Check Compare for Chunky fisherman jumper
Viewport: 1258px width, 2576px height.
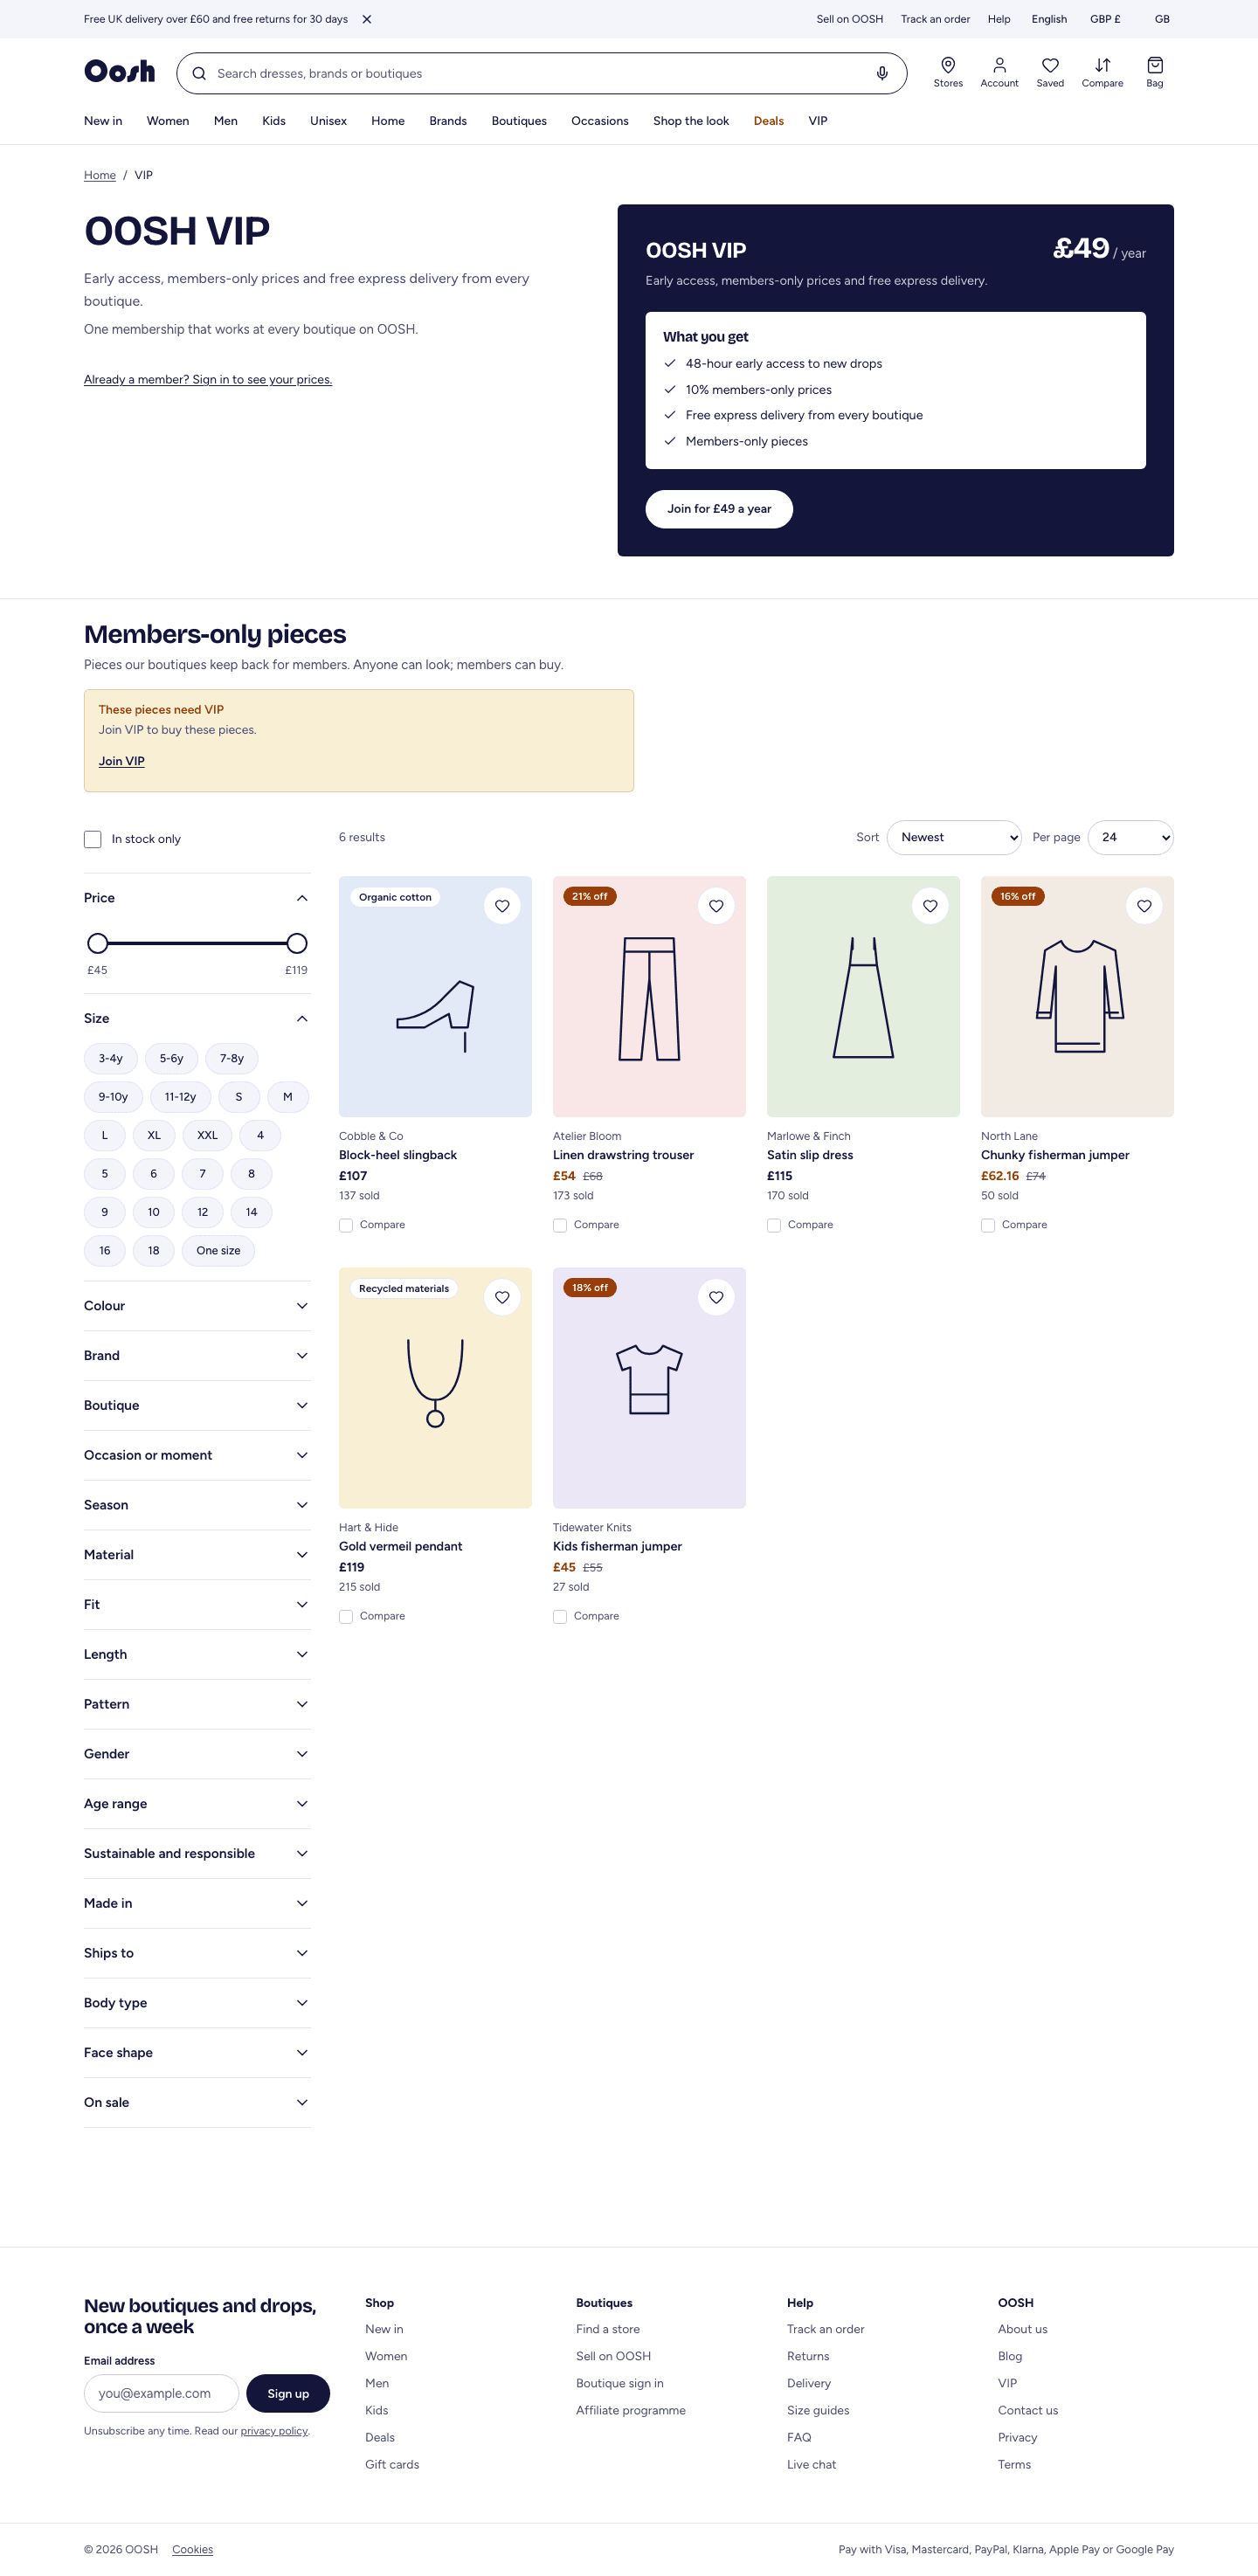click(x=988, y=1225)
